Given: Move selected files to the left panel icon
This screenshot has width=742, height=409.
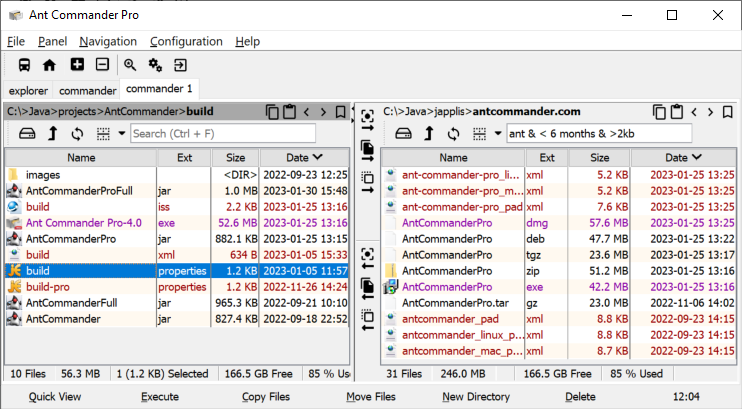Looking at the screenshot, I should (367, 320).
